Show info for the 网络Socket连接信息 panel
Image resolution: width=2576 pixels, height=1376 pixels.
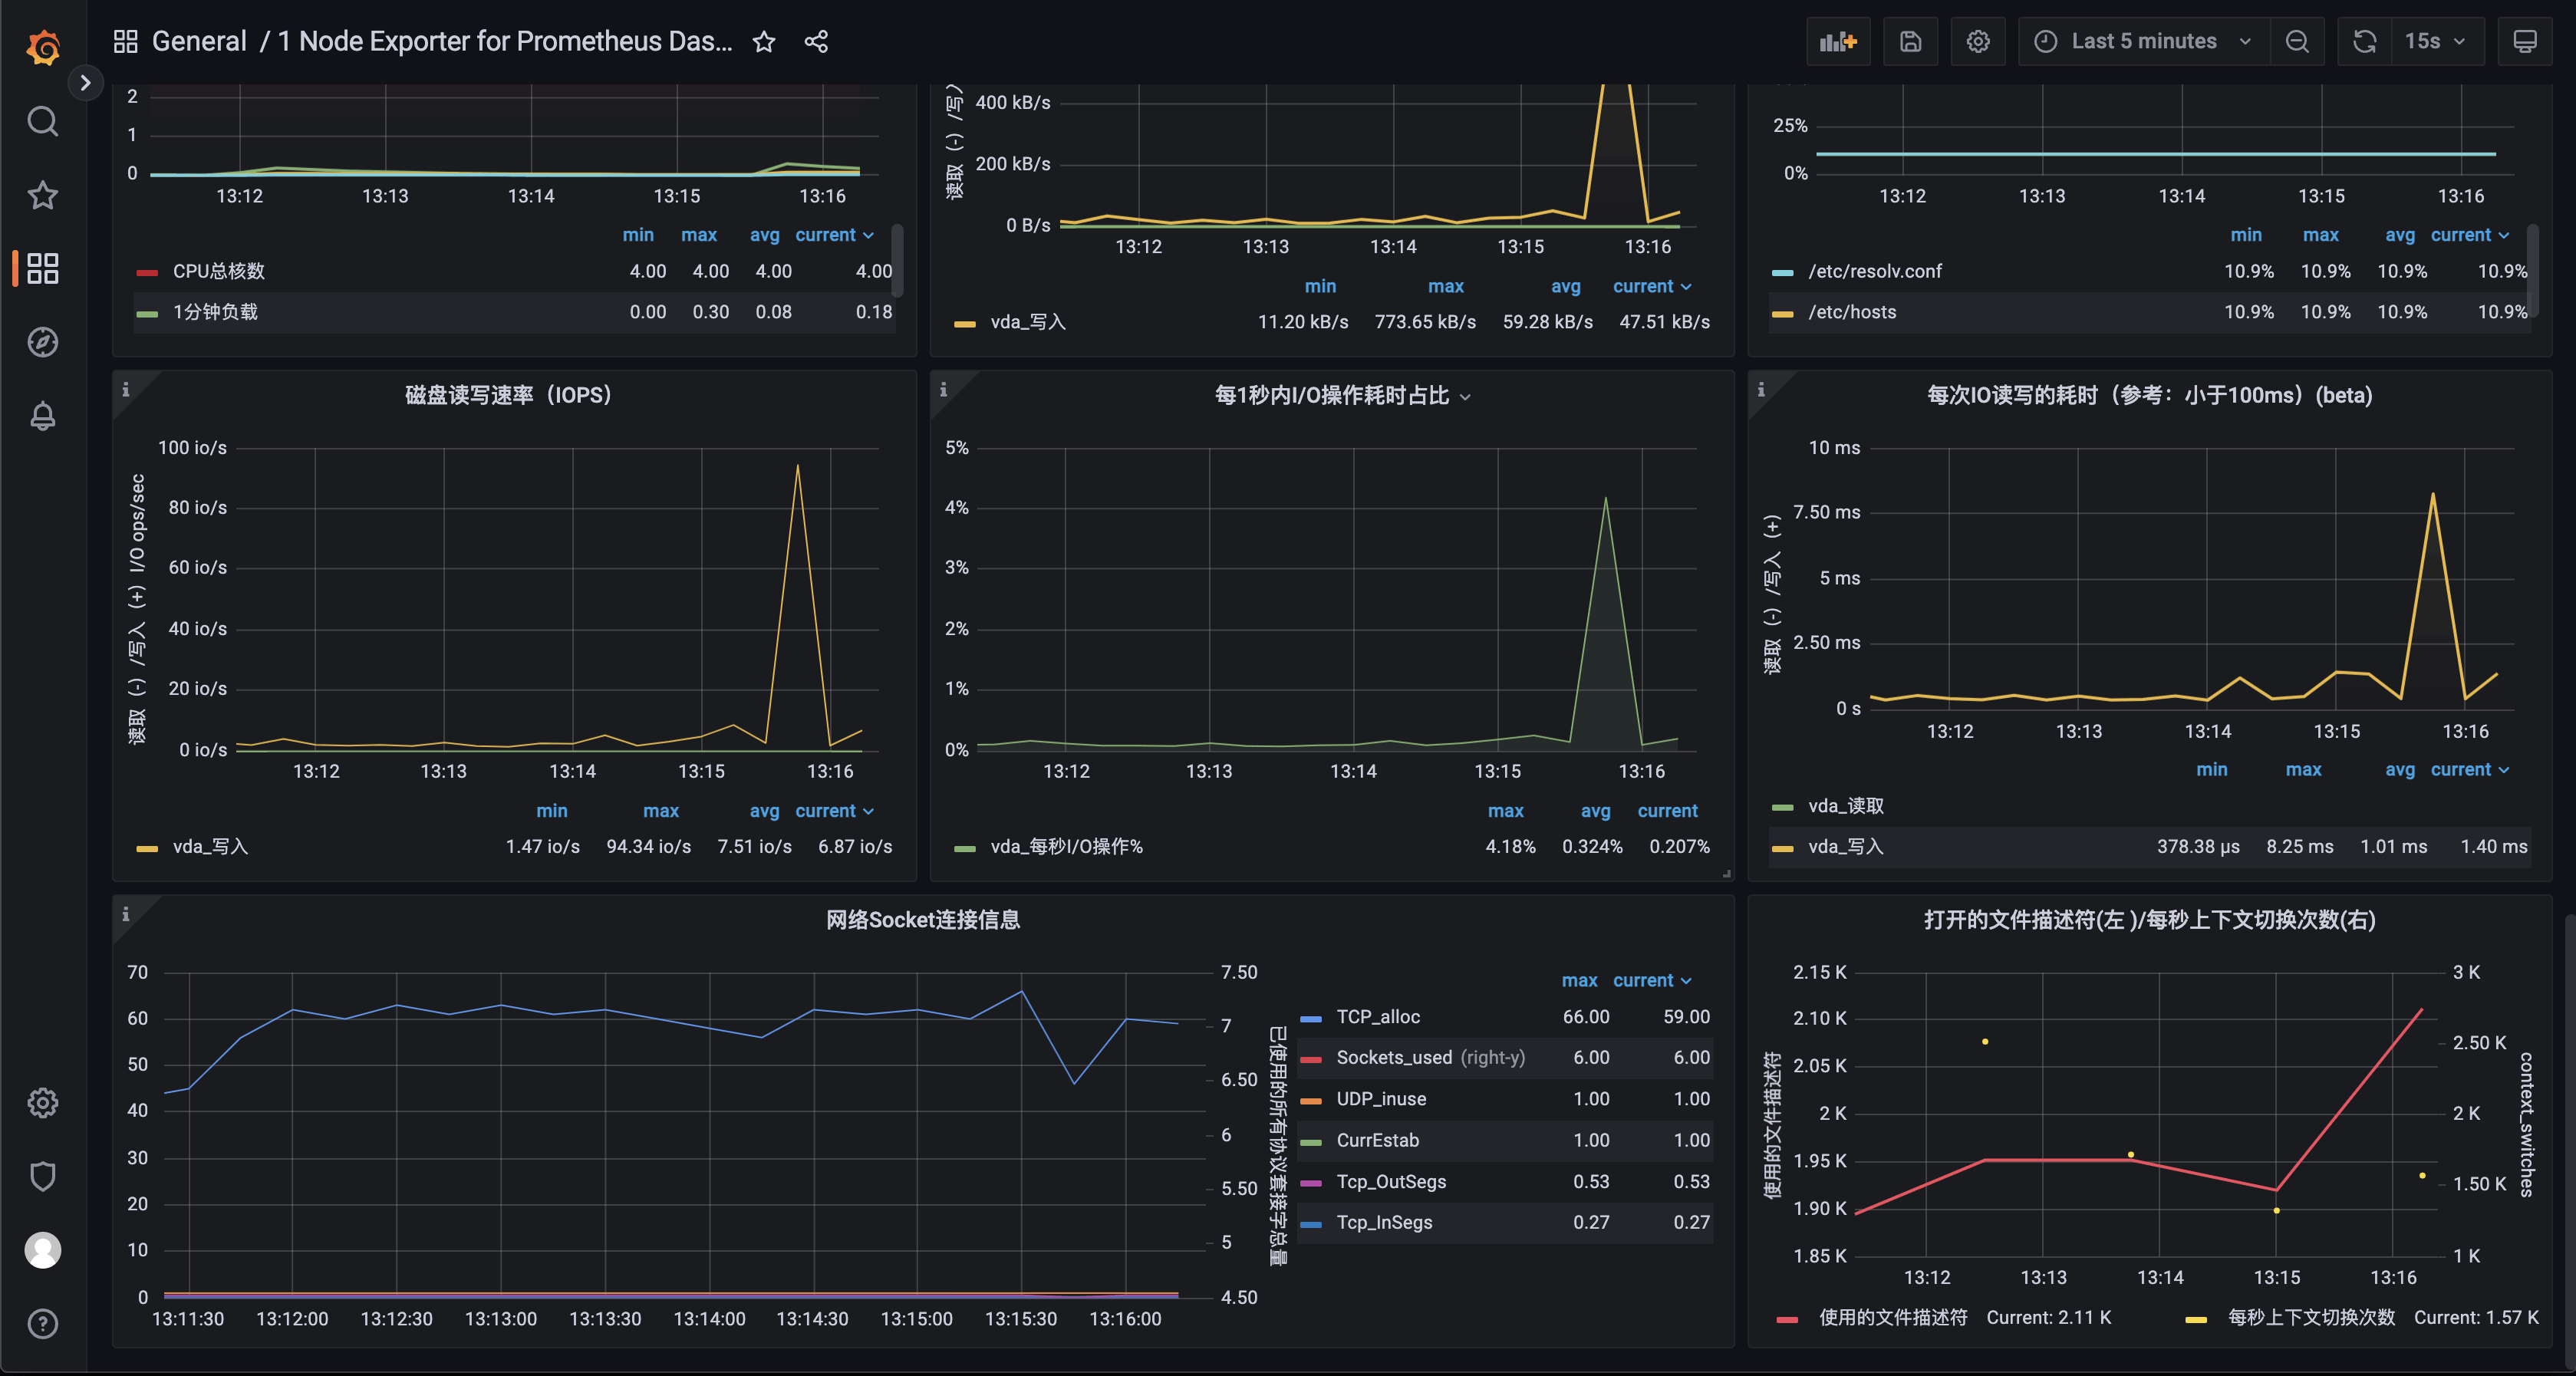point(126,913)
